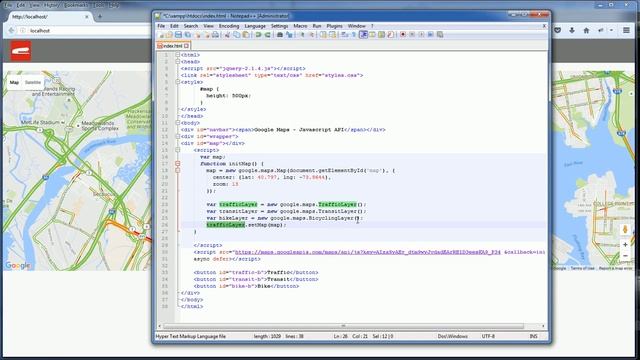Click 'Hyper Text Markup Language file' status text

tap(191, 336)
